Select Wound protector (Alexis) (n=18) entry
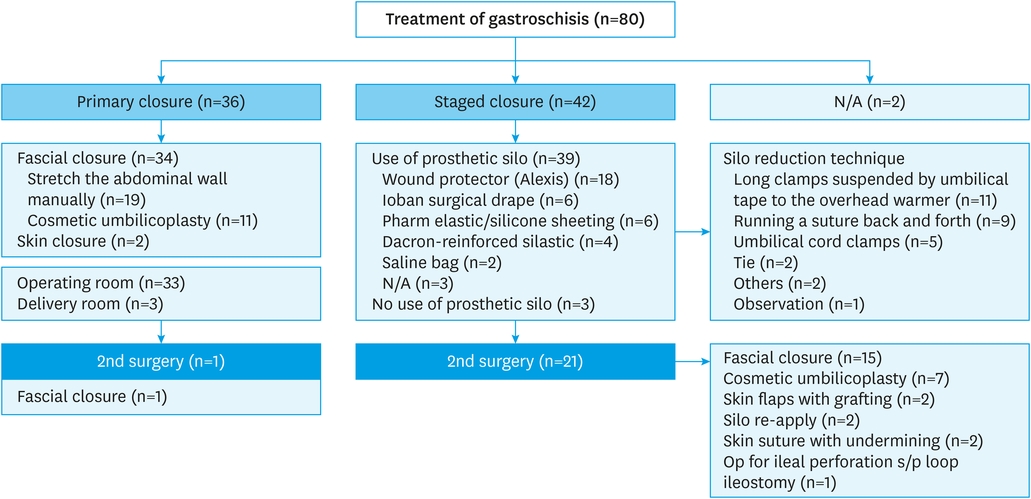The height and width of the screenshot is (499, 1031). click(499, 179)
